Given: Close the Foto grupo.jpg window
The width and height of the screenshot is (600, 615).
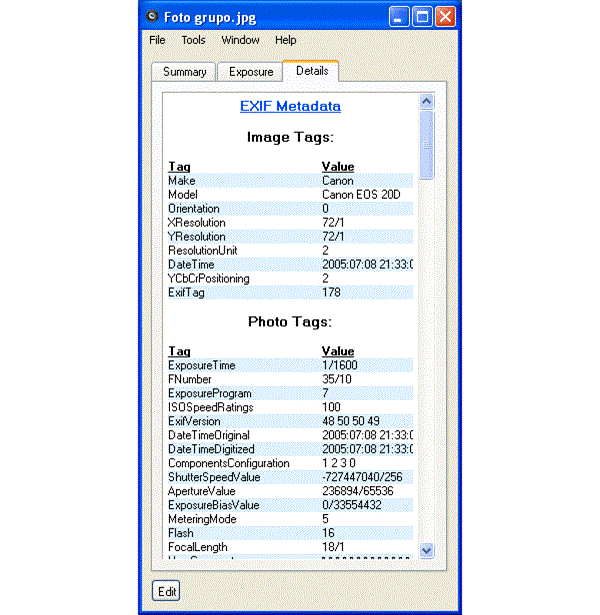Looking at the screenshot, I should point(445,17).
